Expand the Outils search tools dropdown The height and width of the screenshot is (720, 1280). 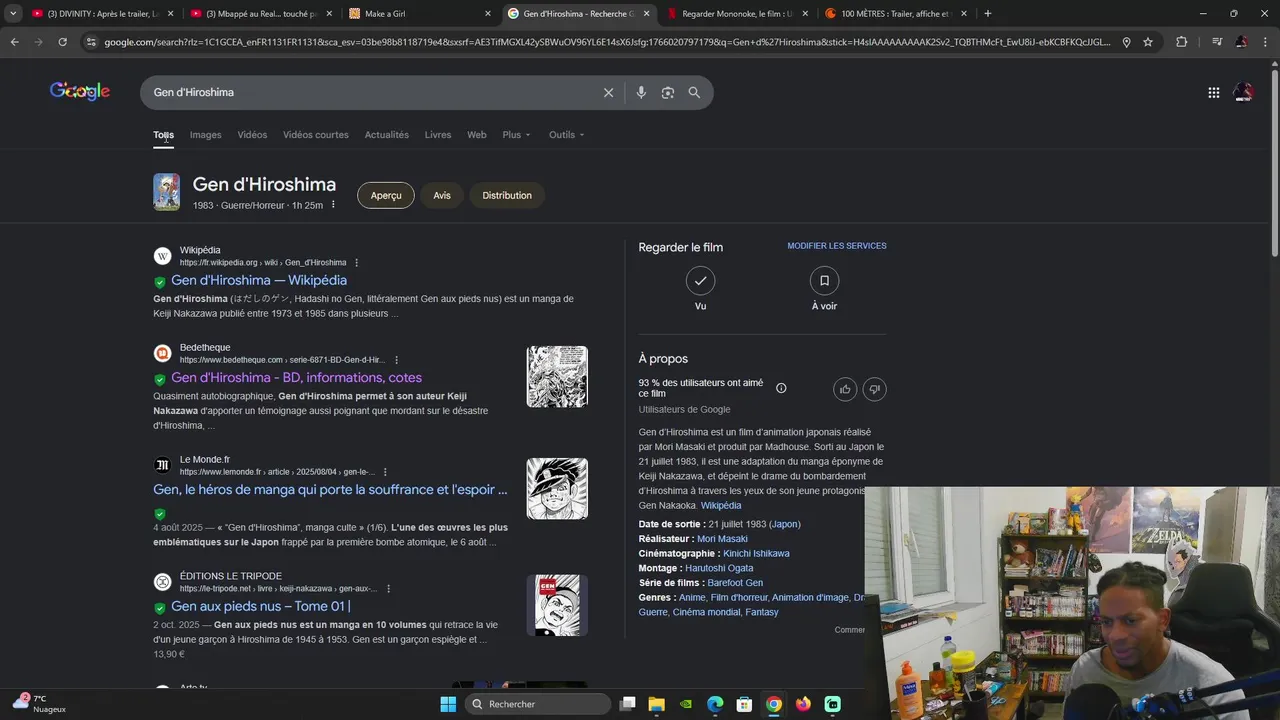point(566,135)
